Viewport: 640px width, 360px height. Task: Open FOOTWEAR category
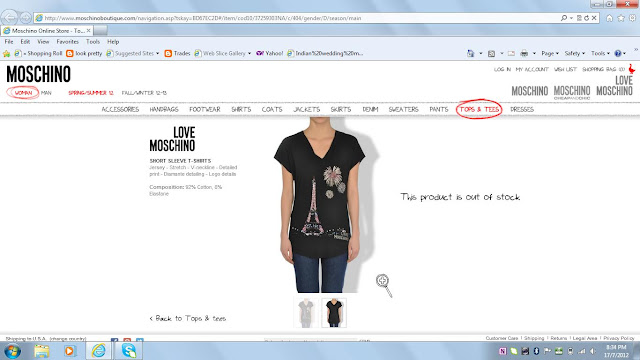(x=205, y=109)
